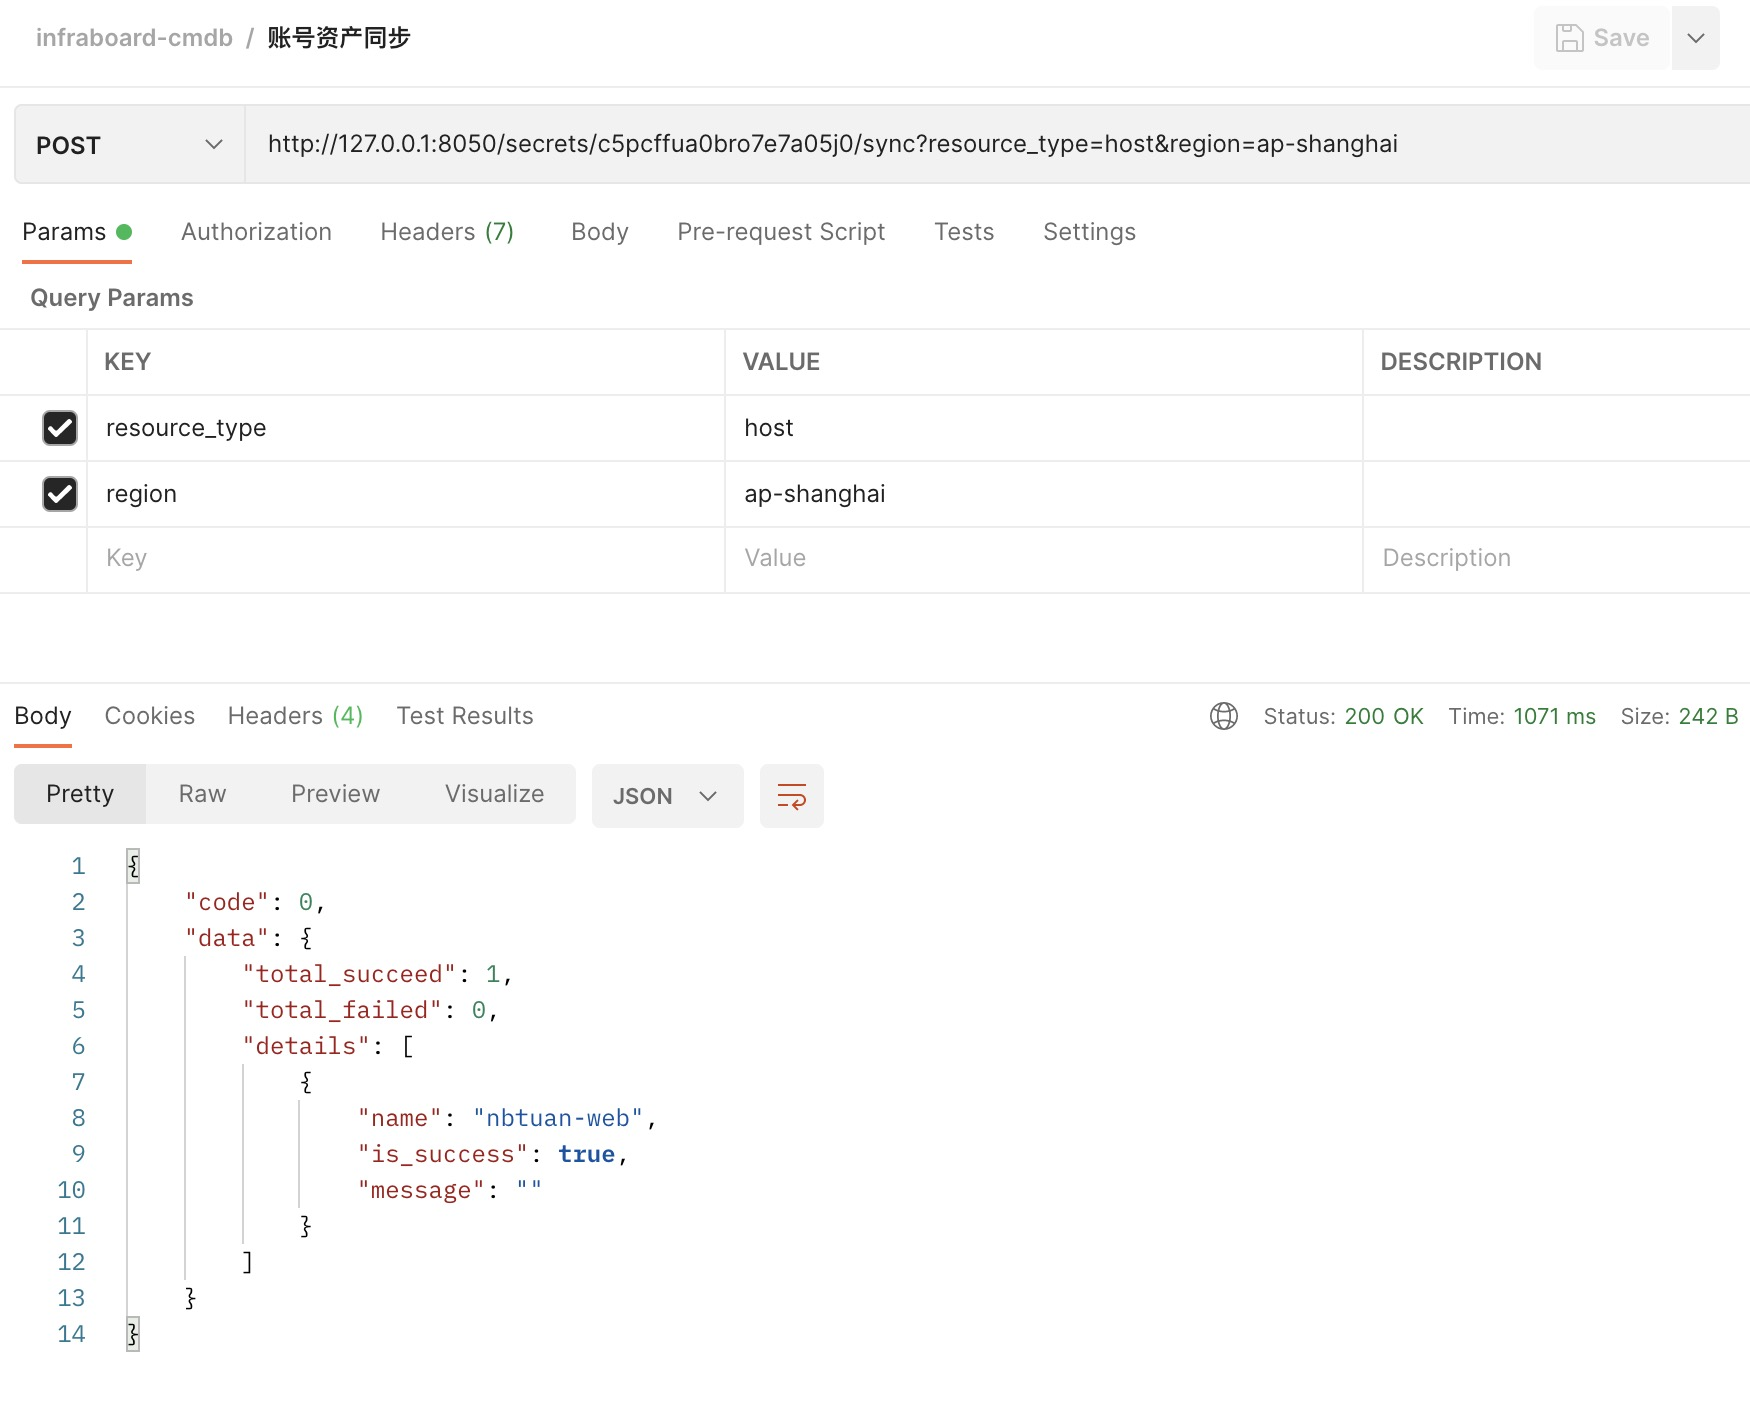
Task: Click the "total_succeed" line in response
Action: click(377, 974)
